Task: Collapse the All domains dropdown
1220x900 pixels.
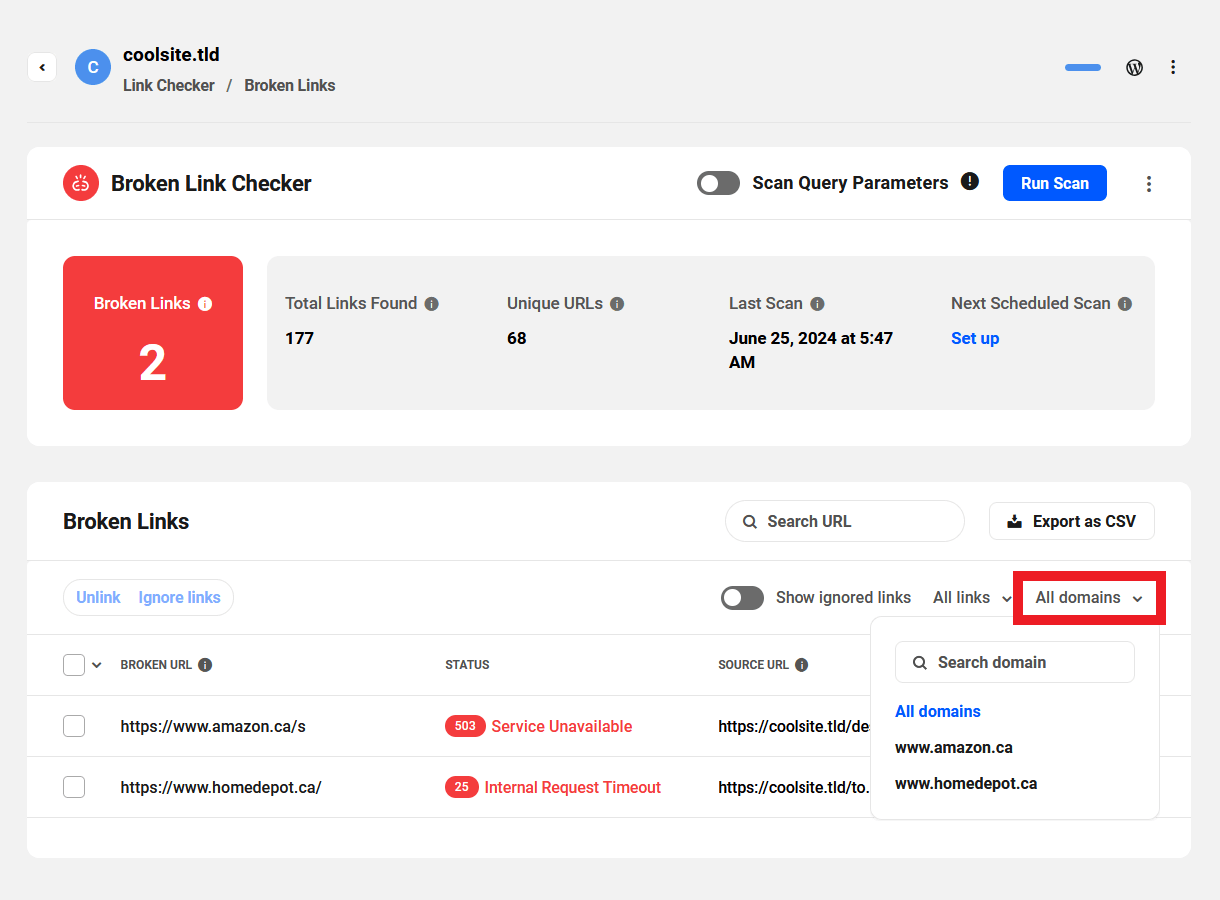Action: (x=1089, y=598)
